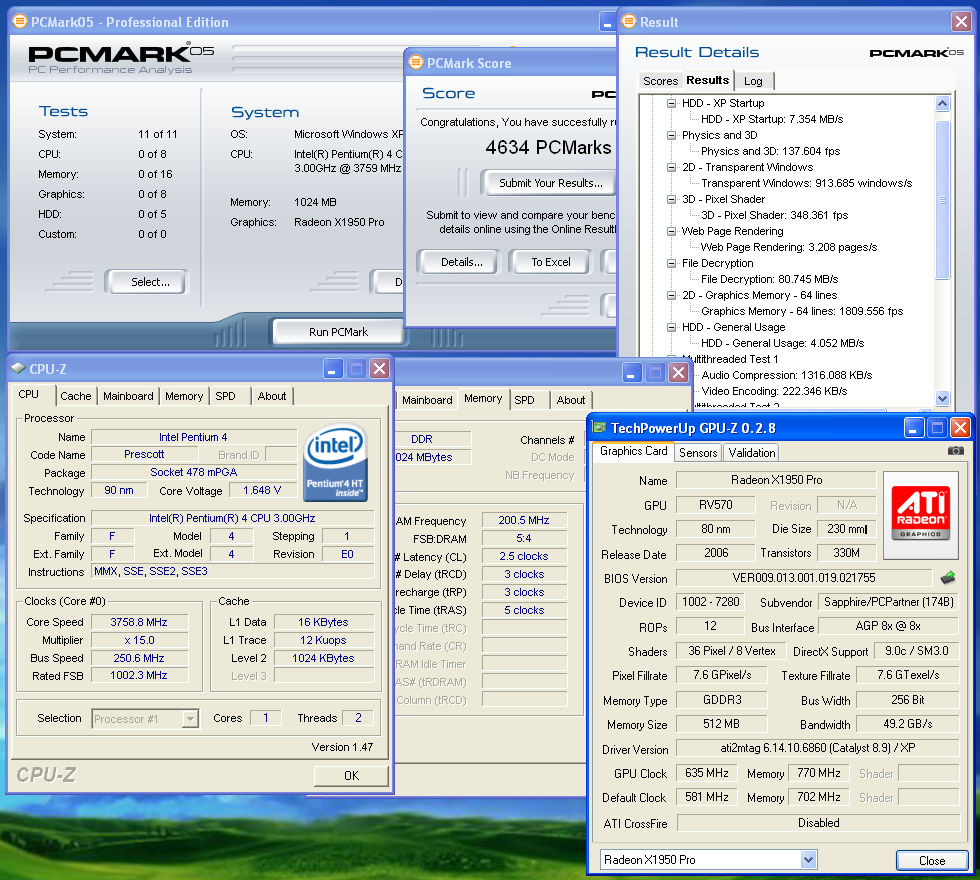
Task: Open the Cache tab in CPU-Z
Action: [x=76, y=396]
